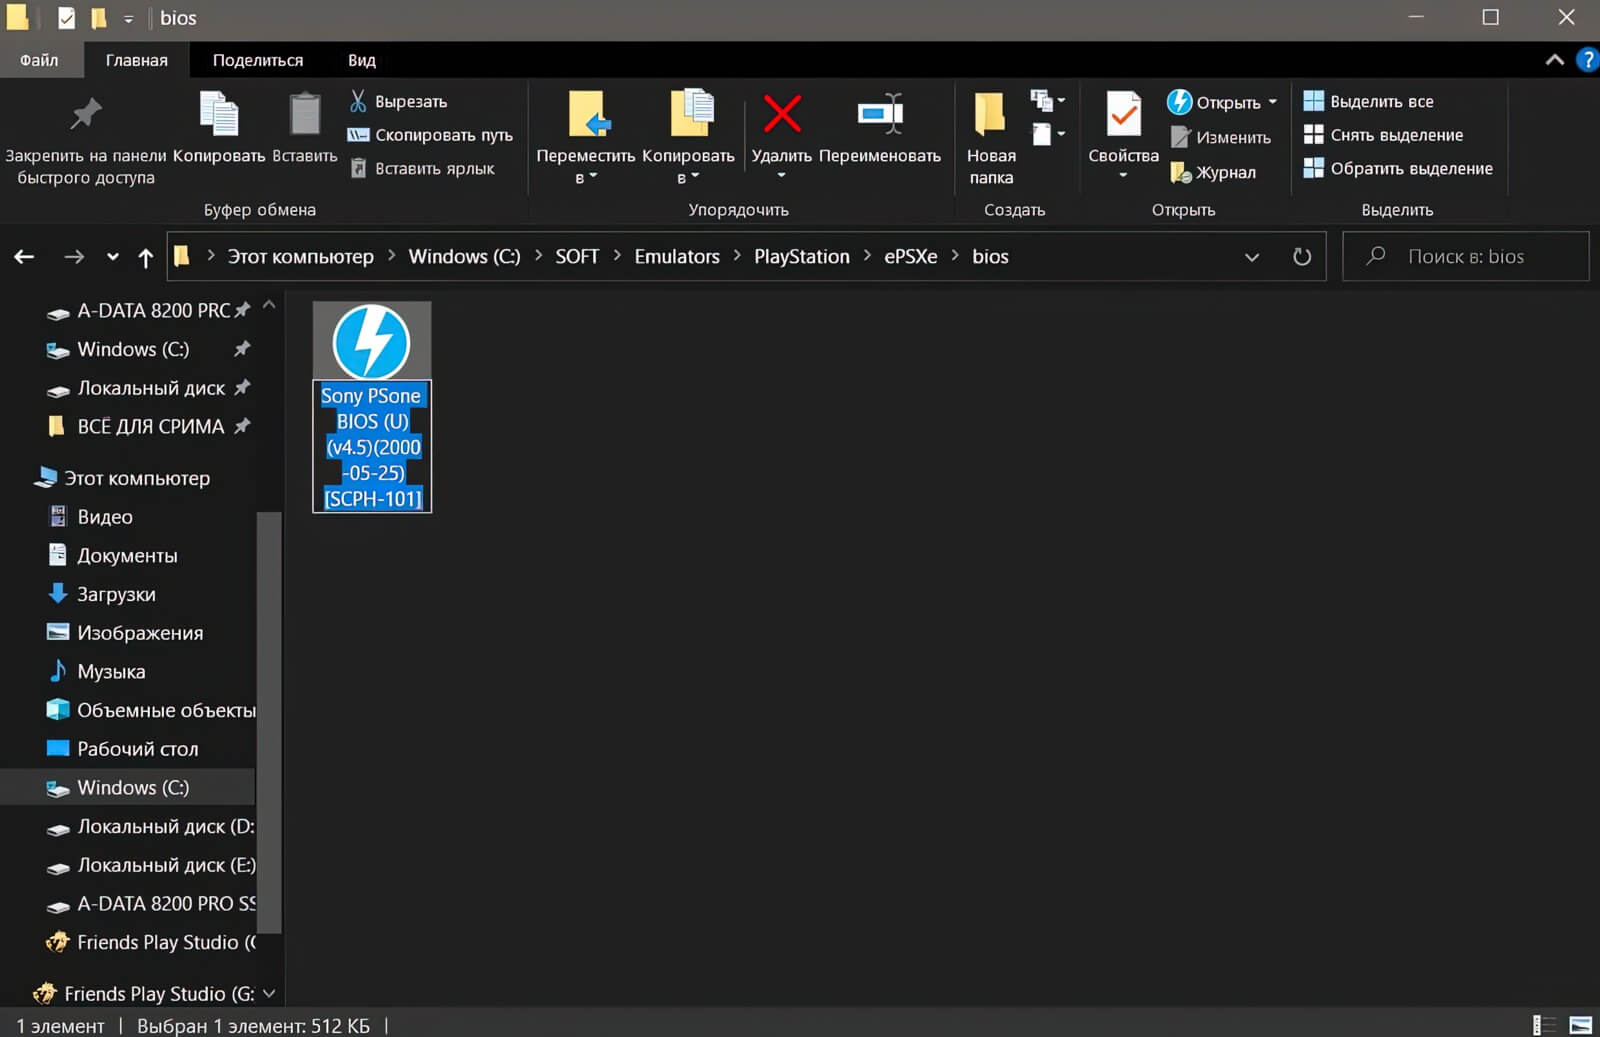Switch to details view icon in status bar
The width and height of the screenshot is (1600, 1037).
coord(1544,1025)
